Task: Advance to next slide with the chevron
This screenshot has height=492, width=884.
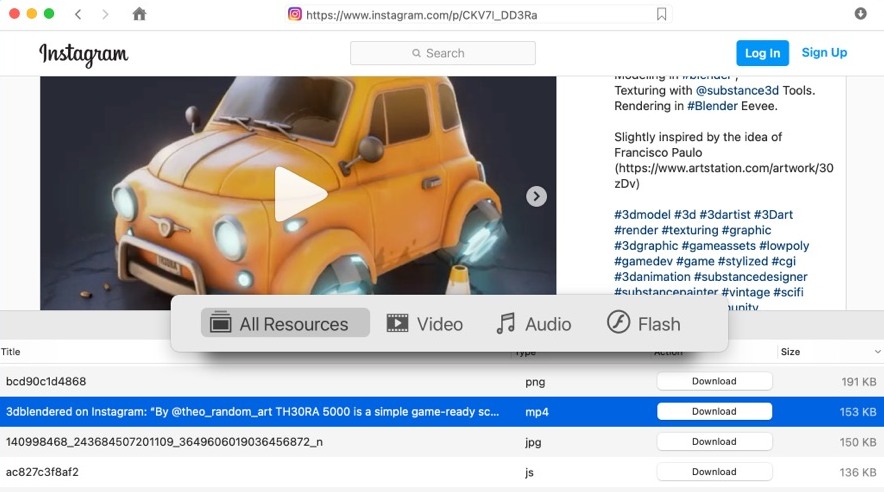Action: tap(536, 196)
